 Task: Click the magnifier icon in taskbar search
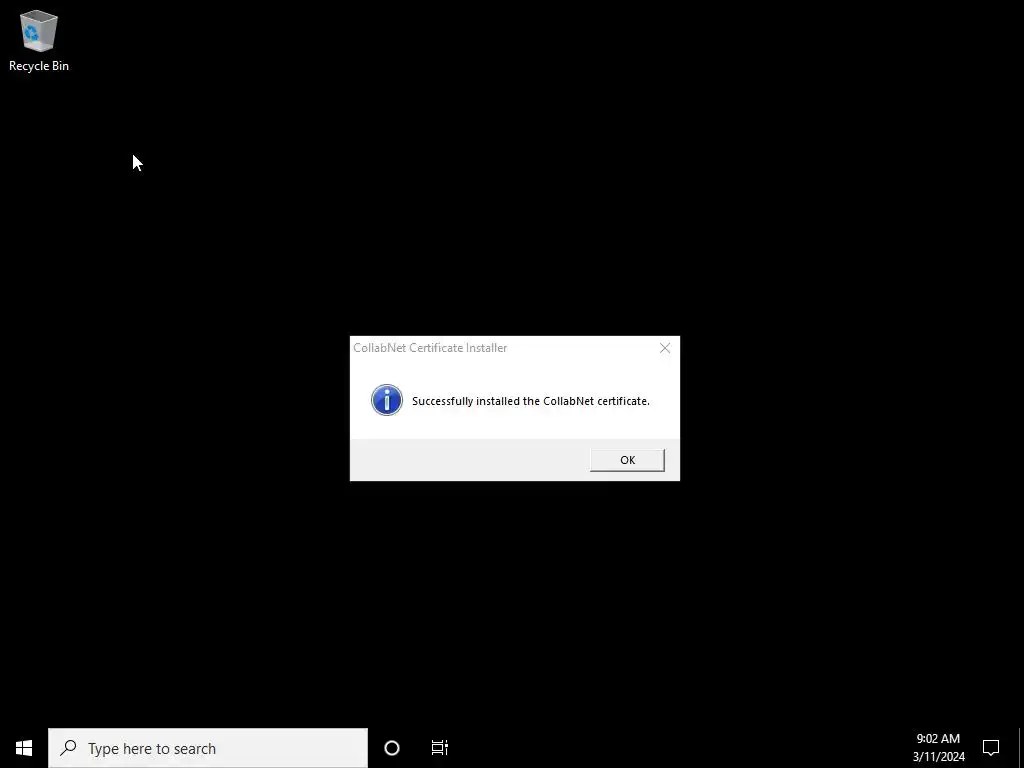[x=68, y=748]
